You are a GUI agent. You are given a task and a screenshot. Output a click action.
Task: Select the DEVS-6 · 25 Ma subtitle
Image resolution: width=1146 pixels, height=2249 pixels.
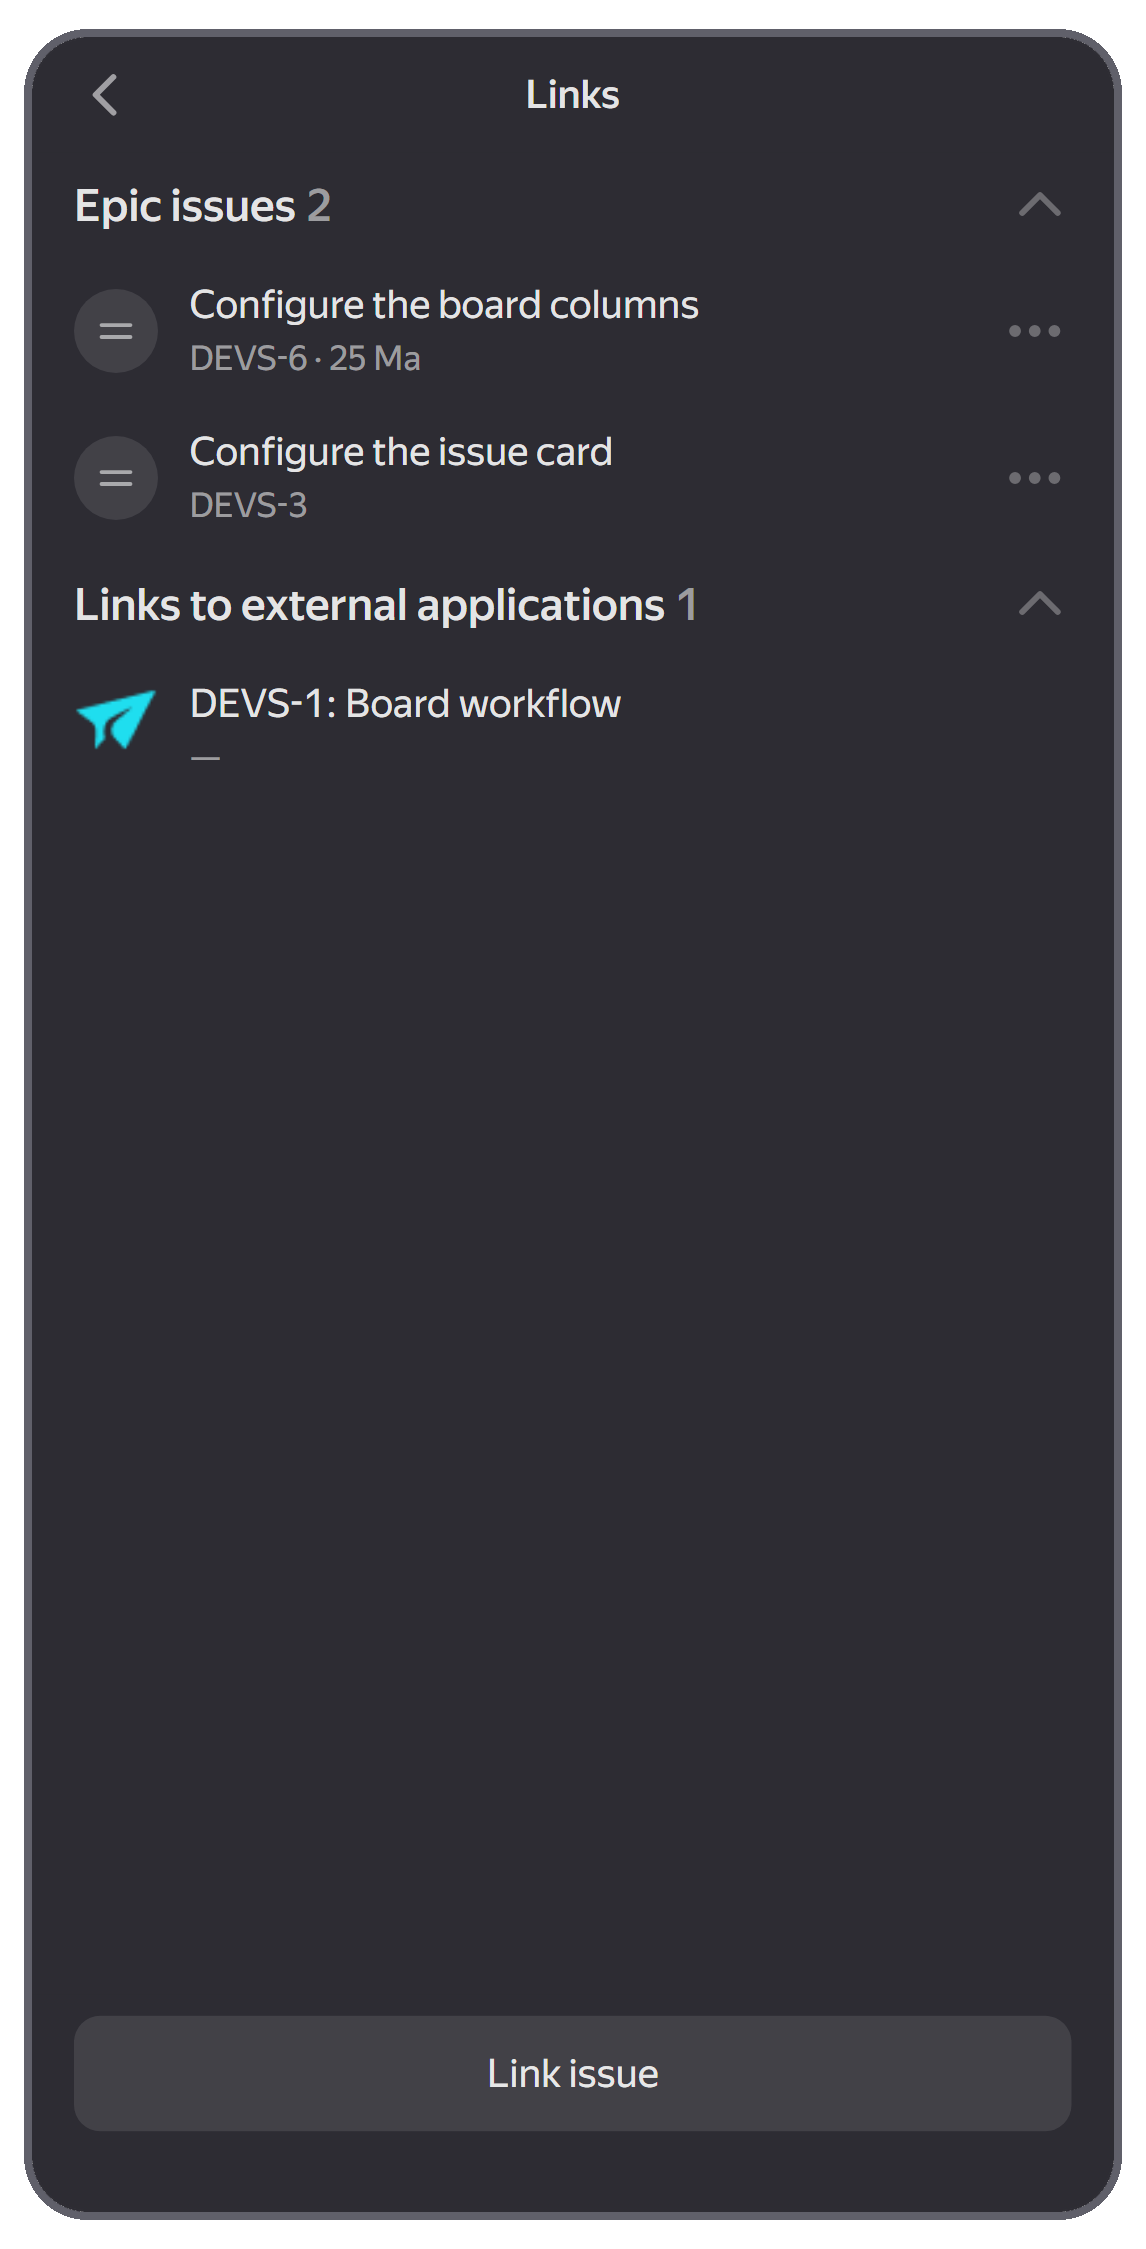[305, 358]
